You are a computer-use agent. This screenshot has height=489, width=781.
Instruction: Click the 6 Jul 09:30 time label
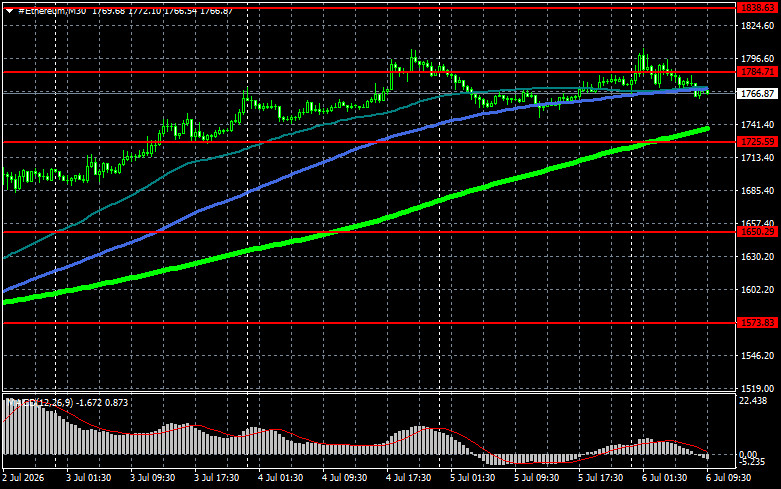pos(729,478)
